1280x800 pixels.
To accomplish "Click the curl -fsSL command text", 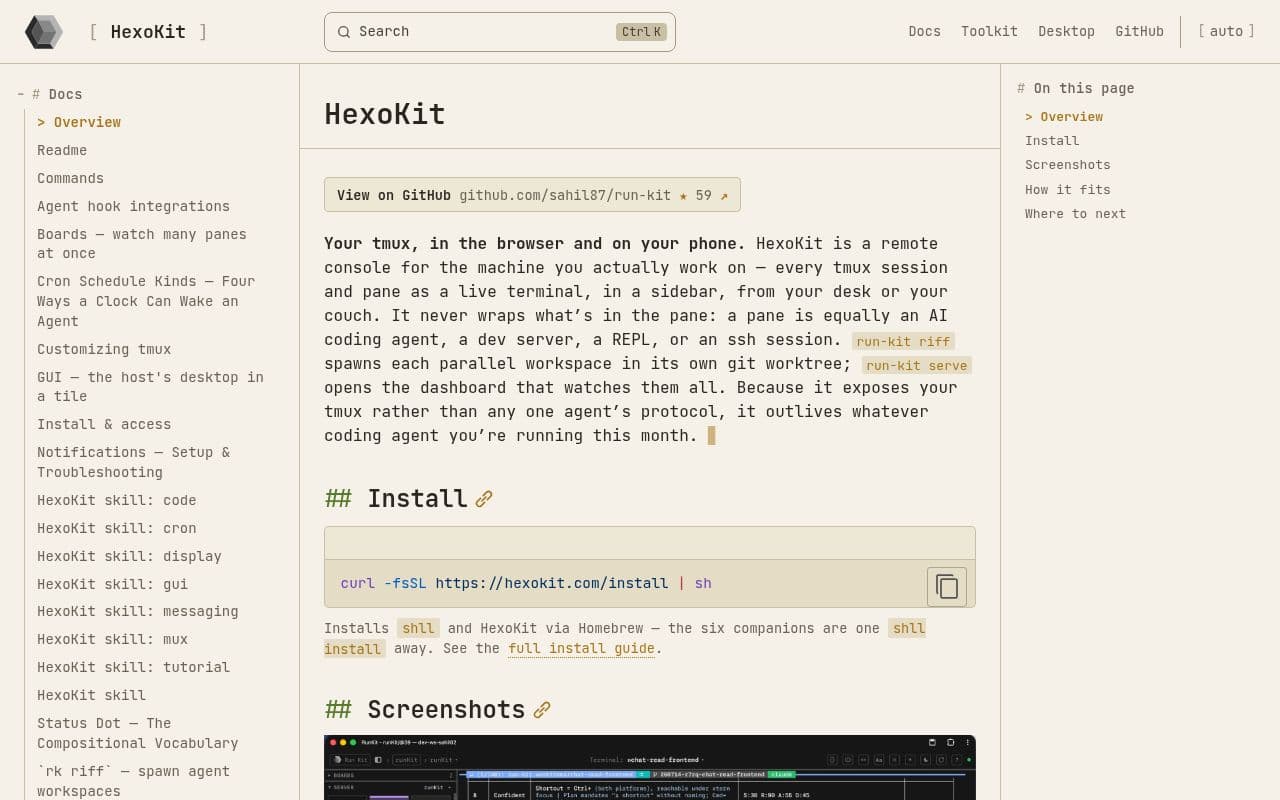I will 526,583.
